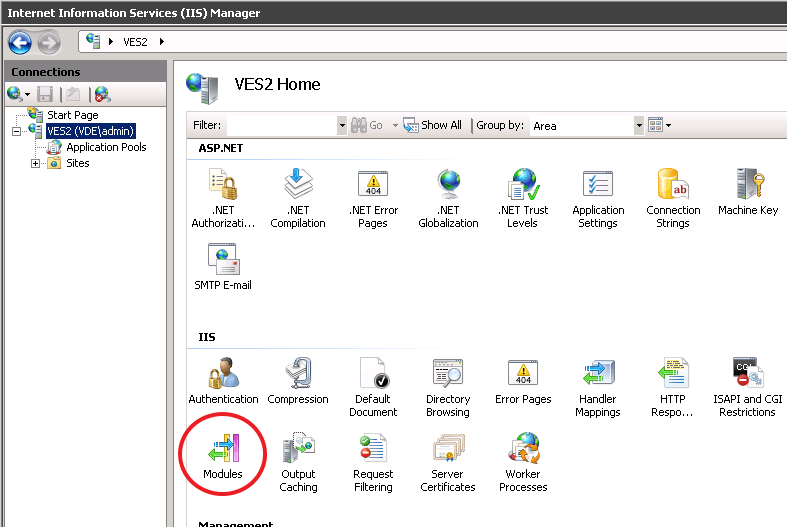
Task: Open .NET Compilation settings
Action: tap(298, 198)
